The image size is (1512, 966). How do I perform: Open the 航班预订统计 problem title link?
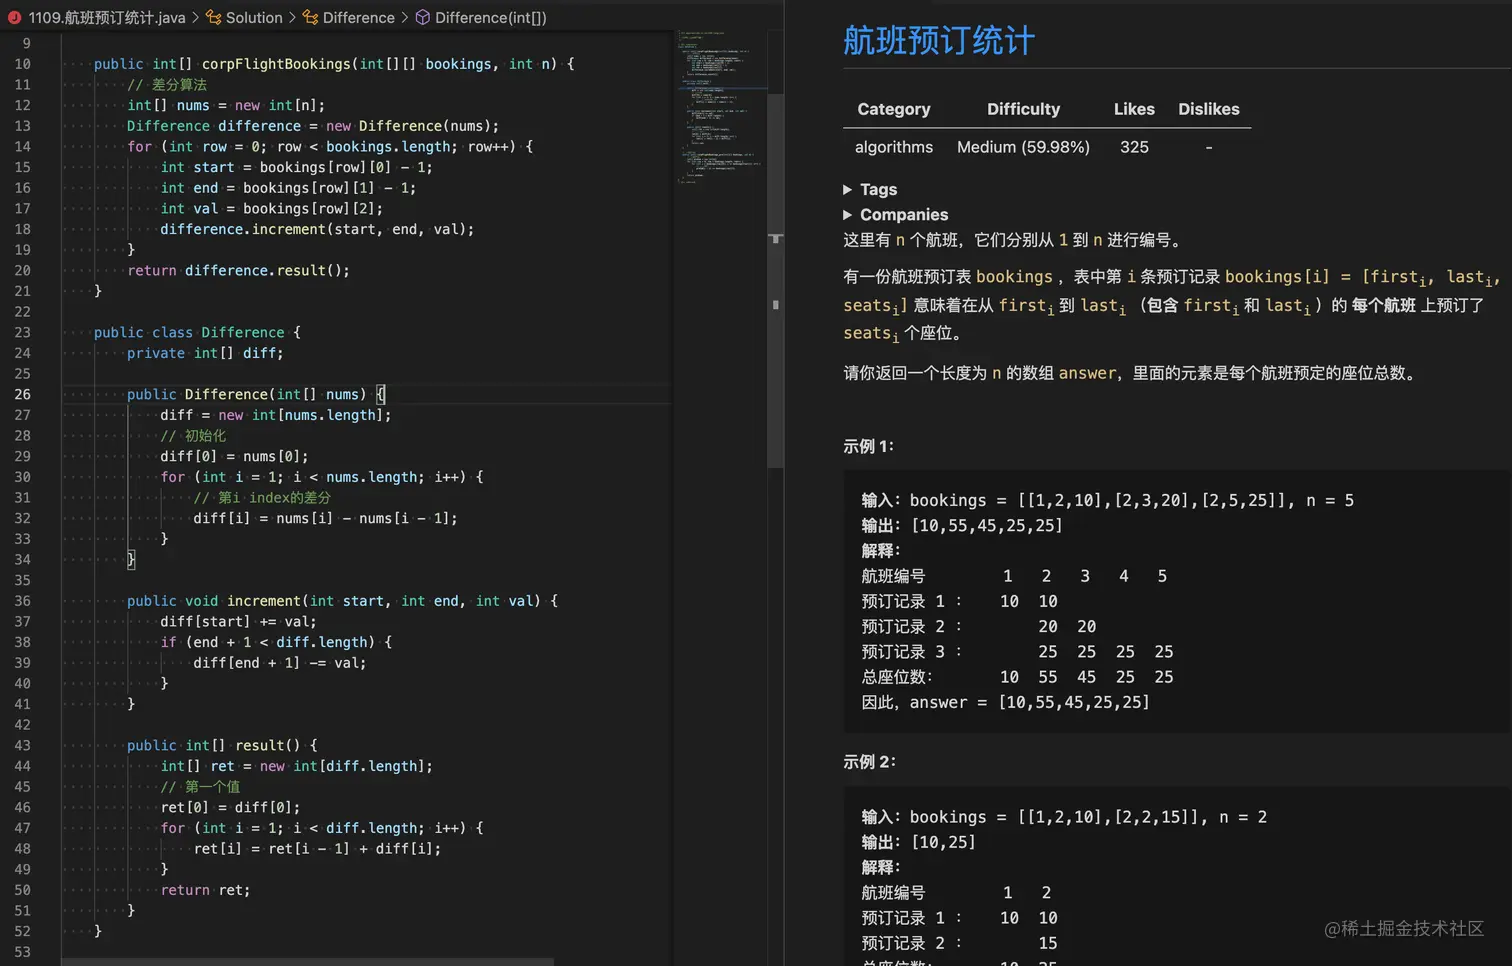coord(939,40)
